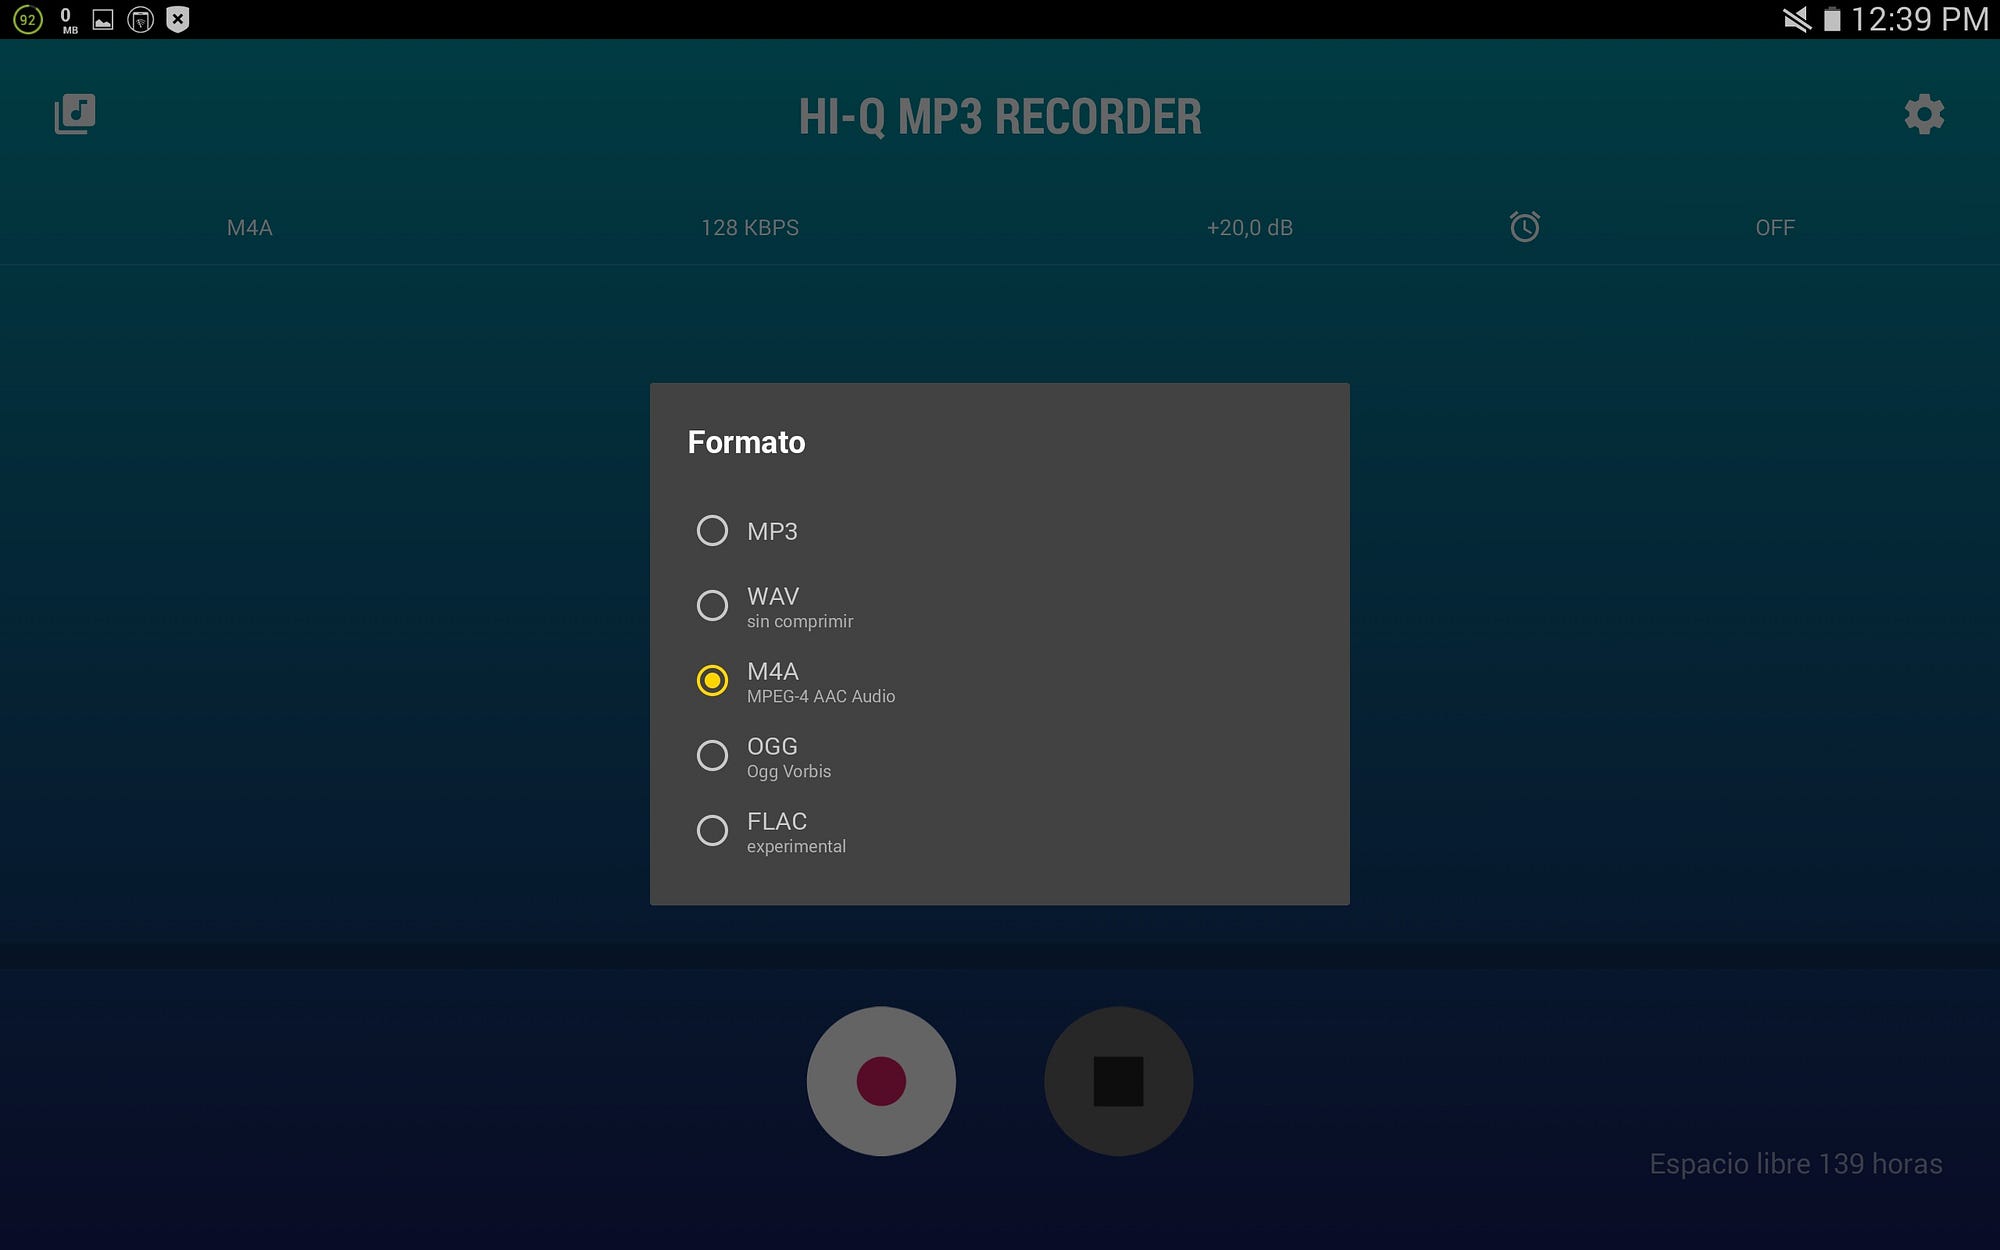The image size is (2000, 1250).
Task: Start recording with the red record button
Action: pos(881,1081)
